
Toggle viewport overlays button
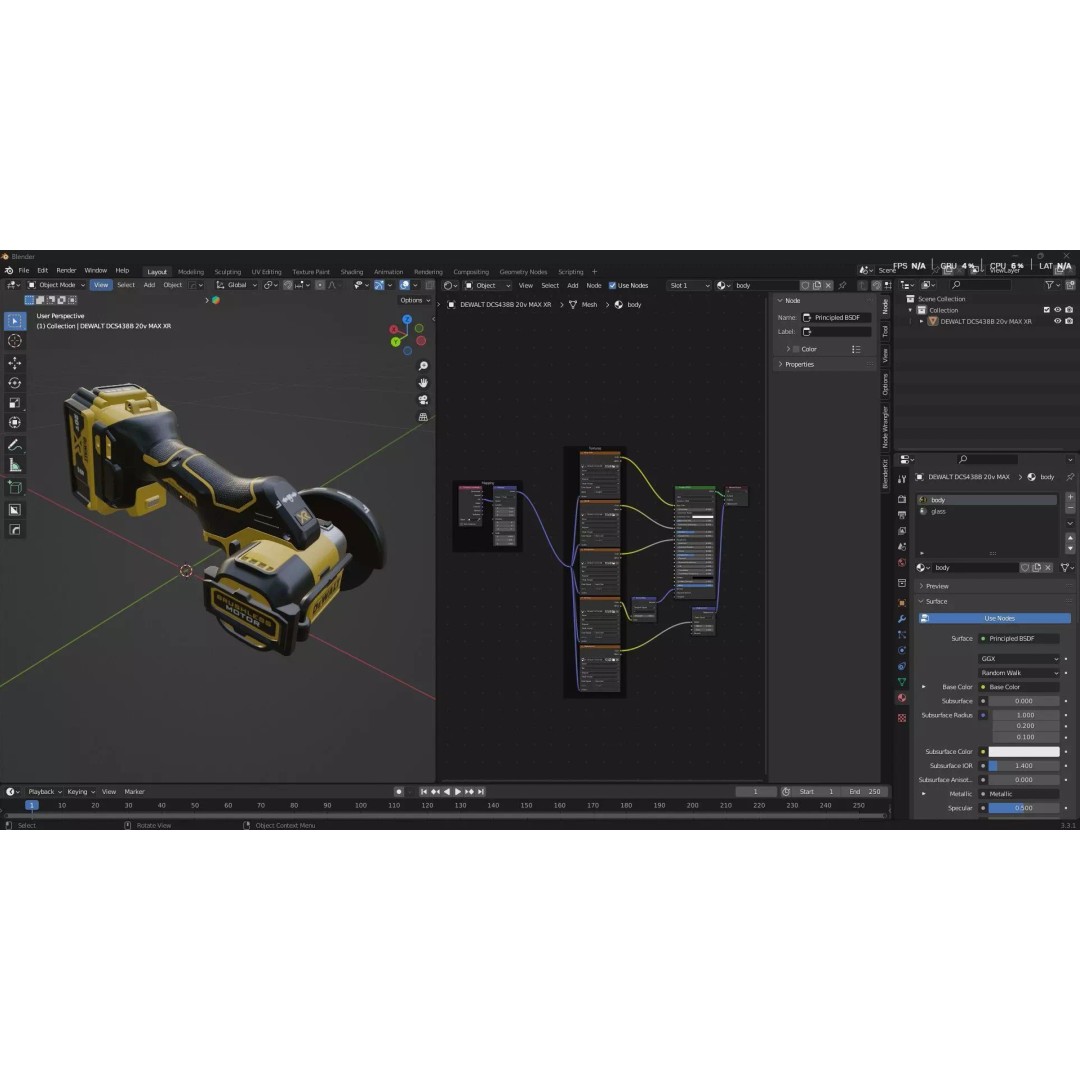404,285
